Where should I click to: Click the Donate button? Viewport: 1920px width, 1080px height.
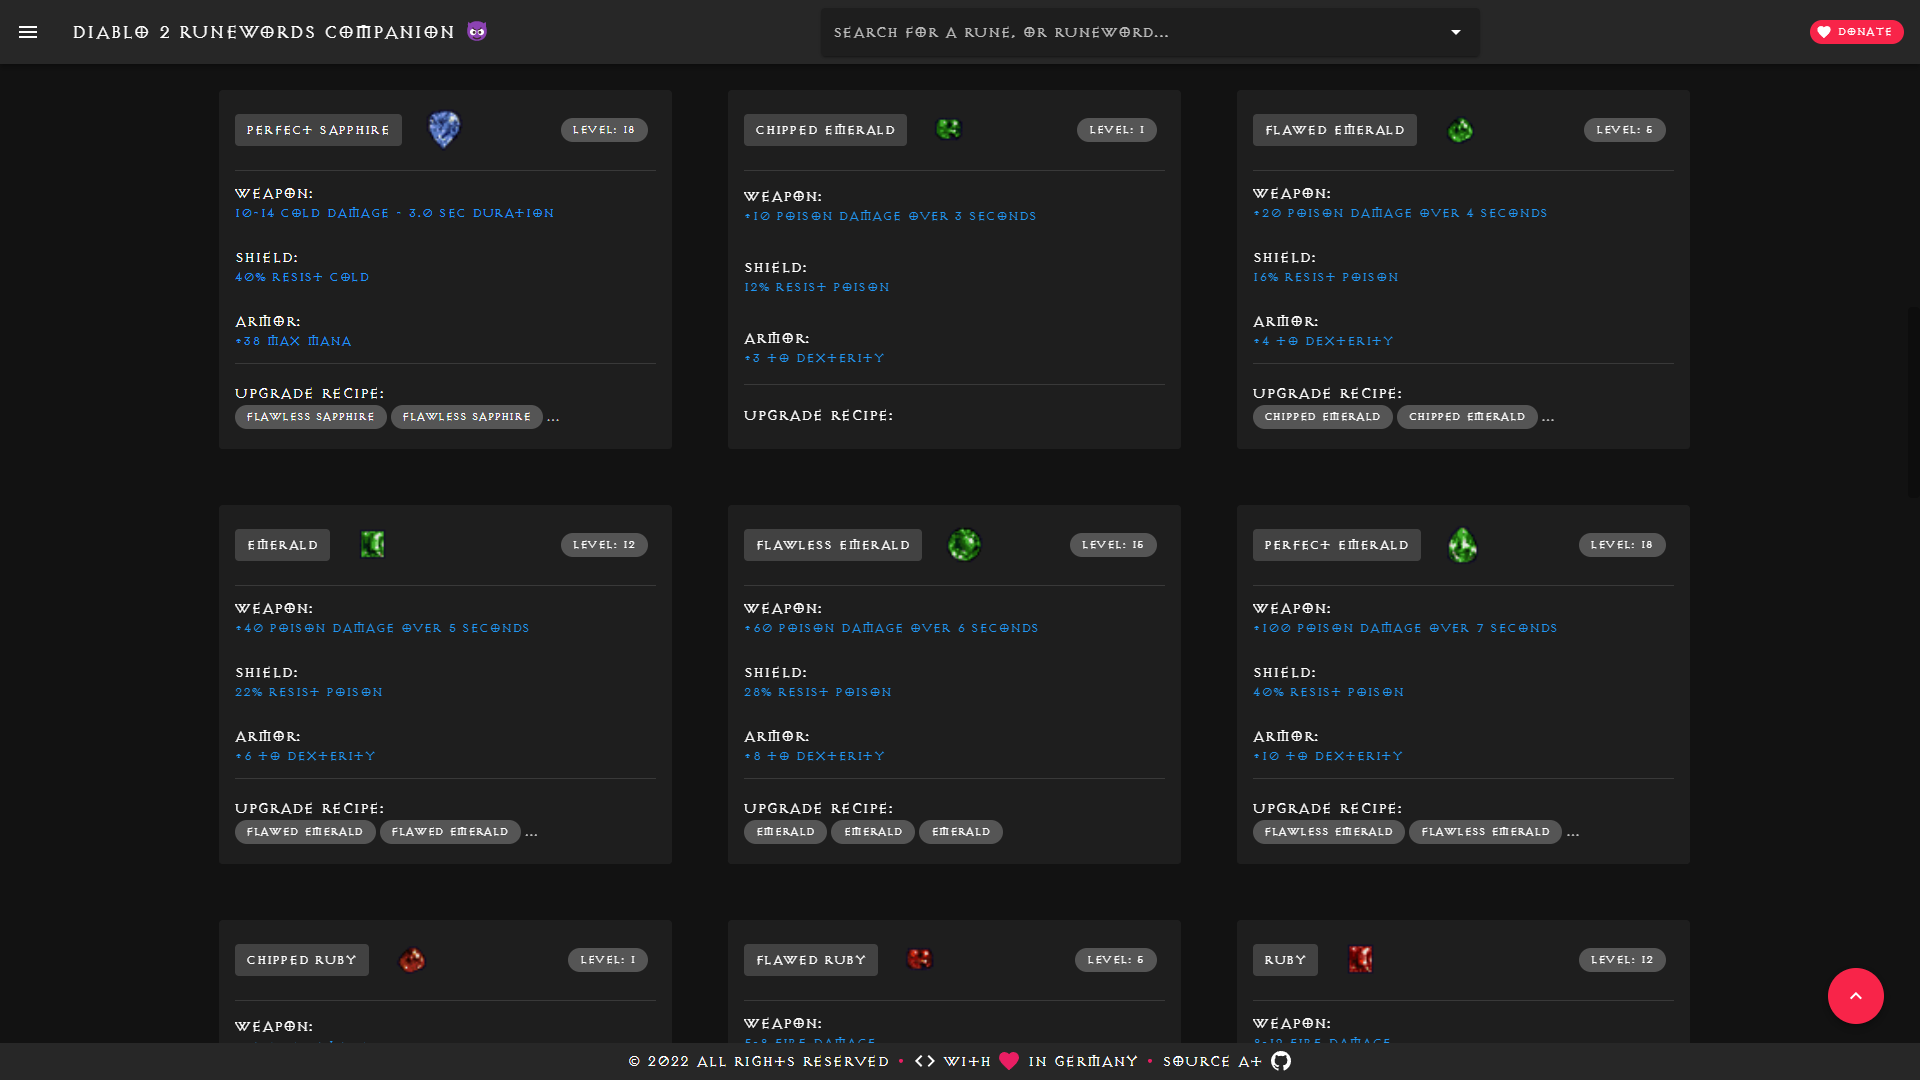tap(1856, 32)
